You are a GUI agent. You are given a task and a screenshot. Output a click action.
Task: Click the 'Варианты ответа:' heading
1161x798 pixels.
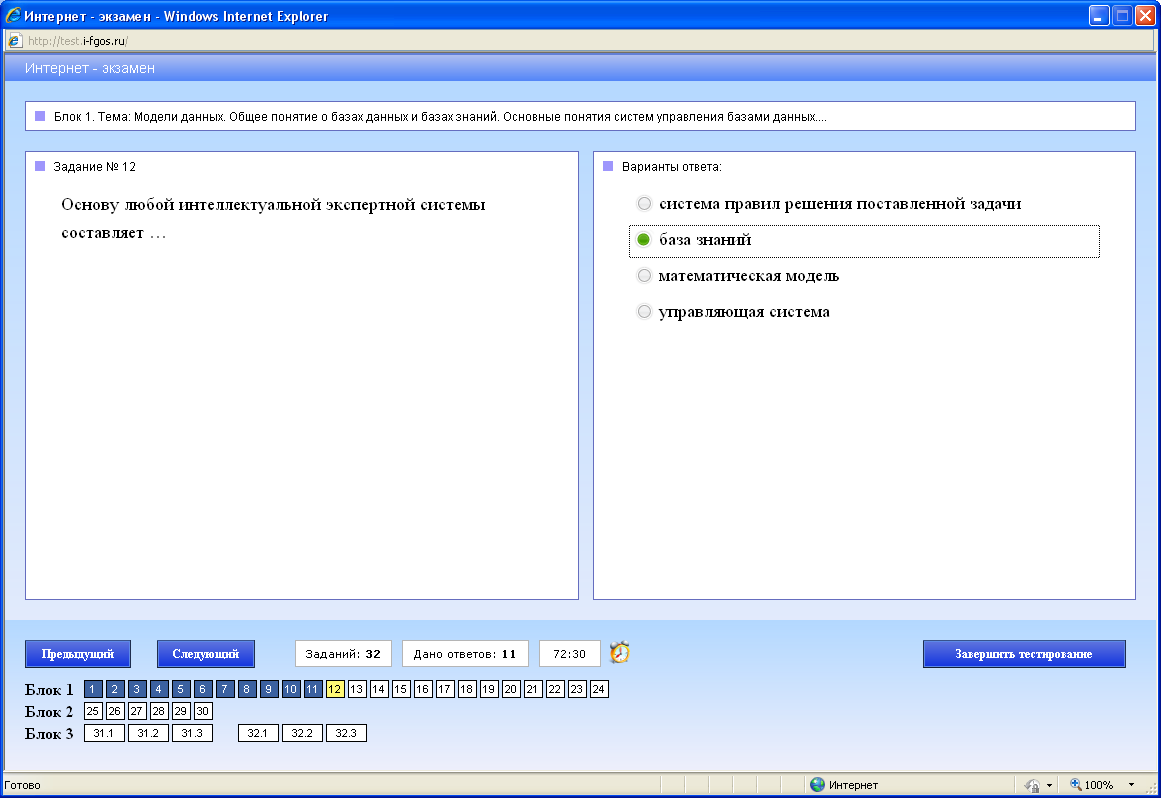(x=672, y=167)
